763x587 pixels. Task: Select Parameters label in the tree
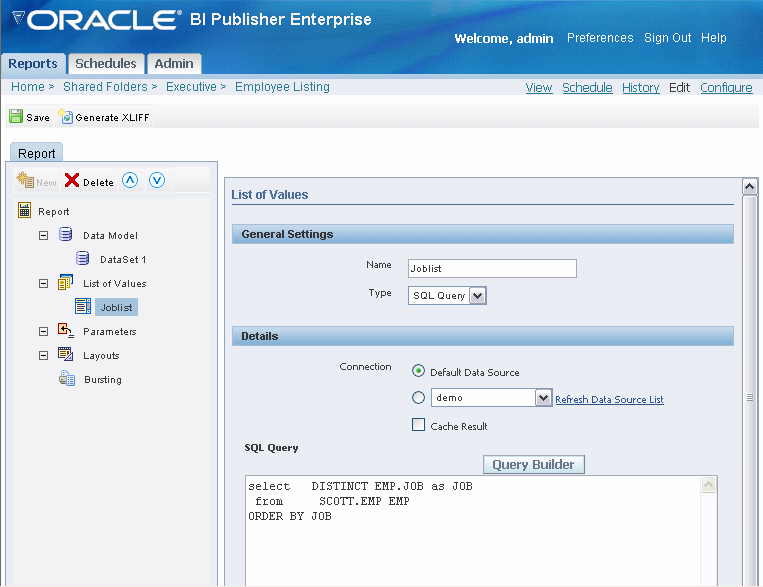point(109,331)
